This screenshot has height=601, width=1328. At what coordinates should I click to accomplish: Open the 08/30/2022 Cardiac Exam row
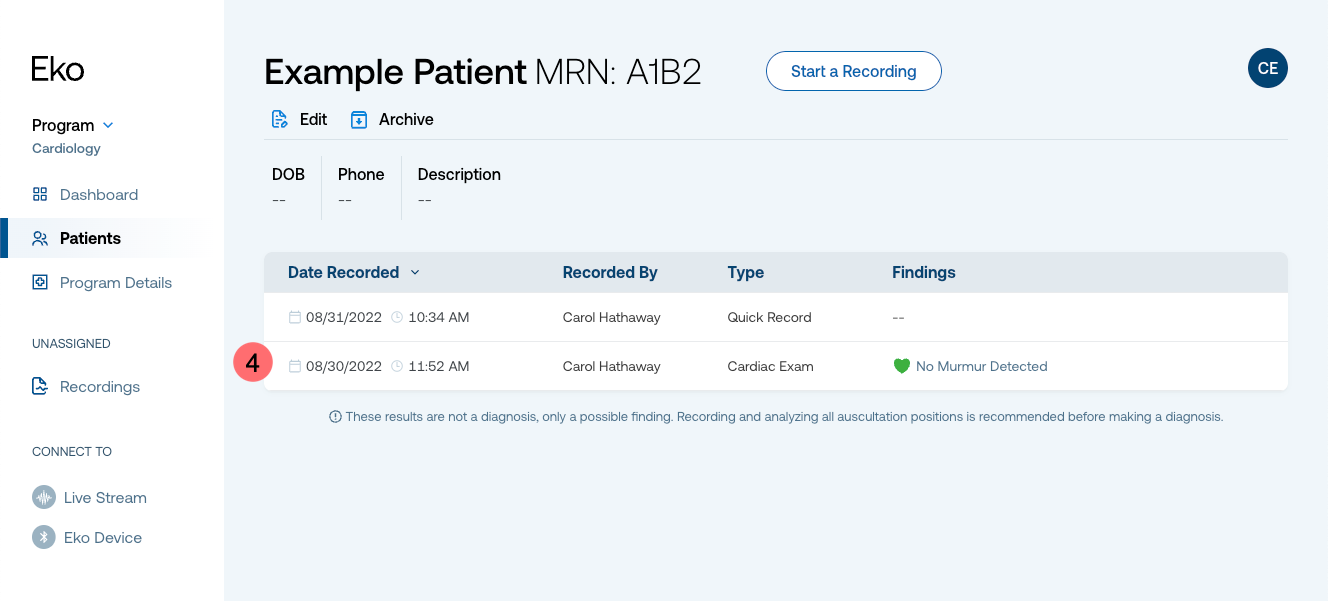click(776, 366)
